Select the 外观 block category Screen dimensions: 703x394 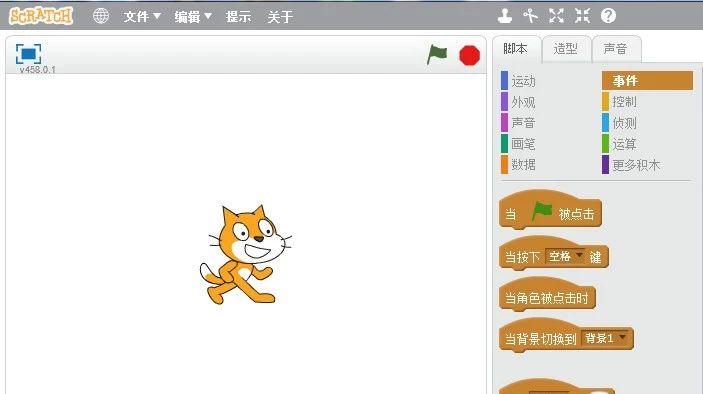519,102
